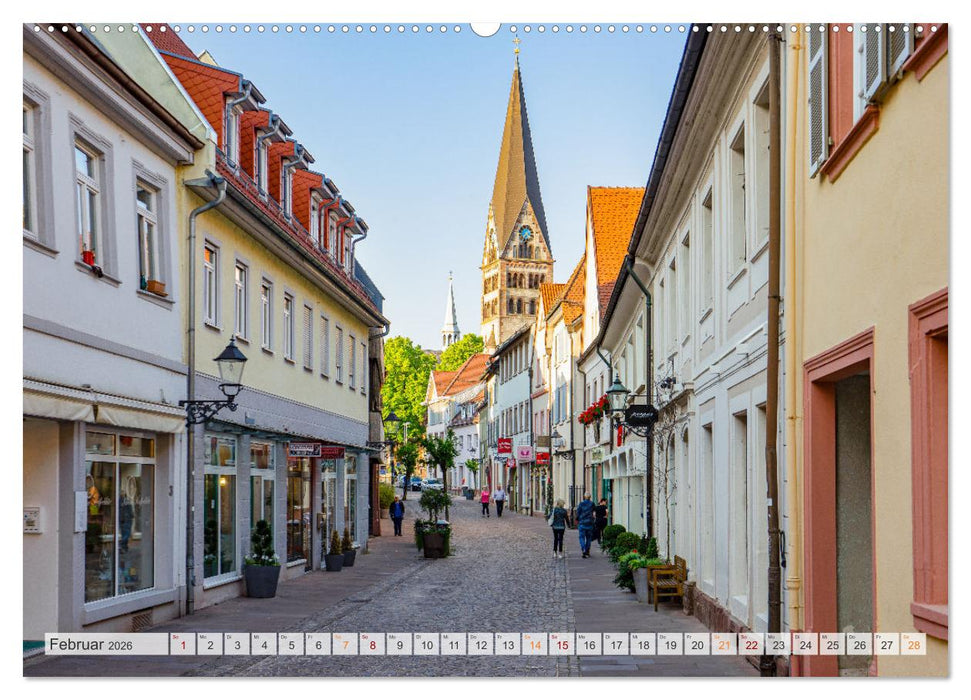971x700 pixels.
Task: Select the final date 28 of February
Action: click(x=913, y=647)
